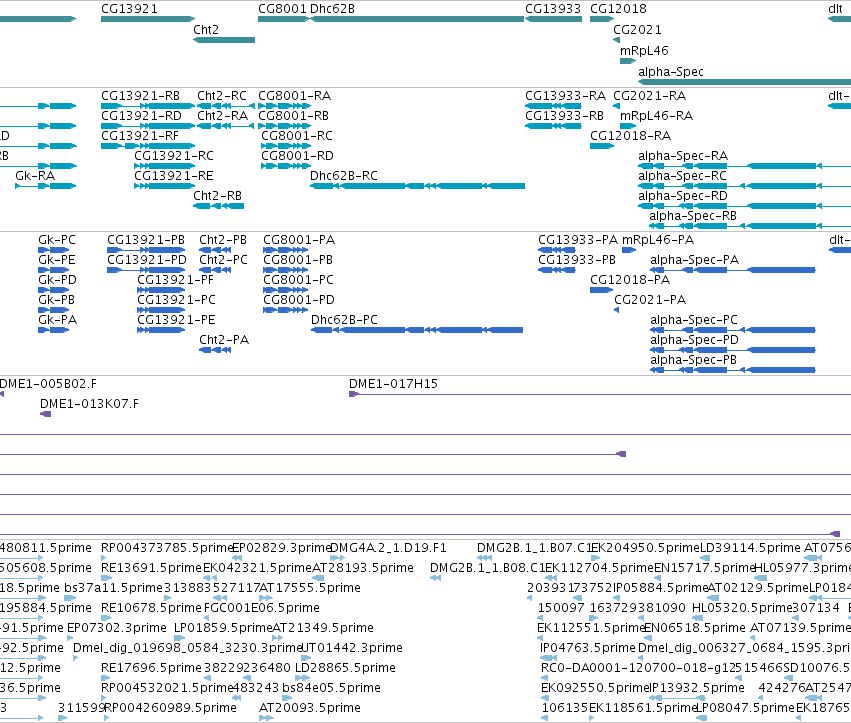Click the "alpha-Spec-PA" protein label
The height and width of the screenshot is (723, 851).
click(x=695, y=260)
